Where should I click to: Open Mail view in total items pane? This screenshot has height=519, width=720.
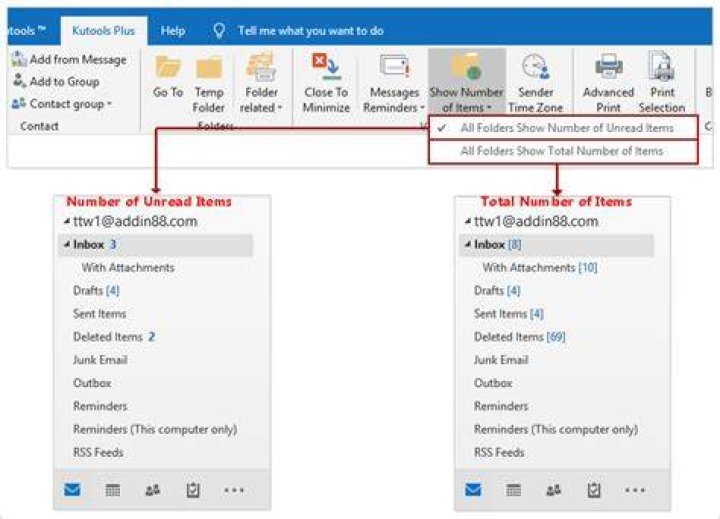click(473, 490)
